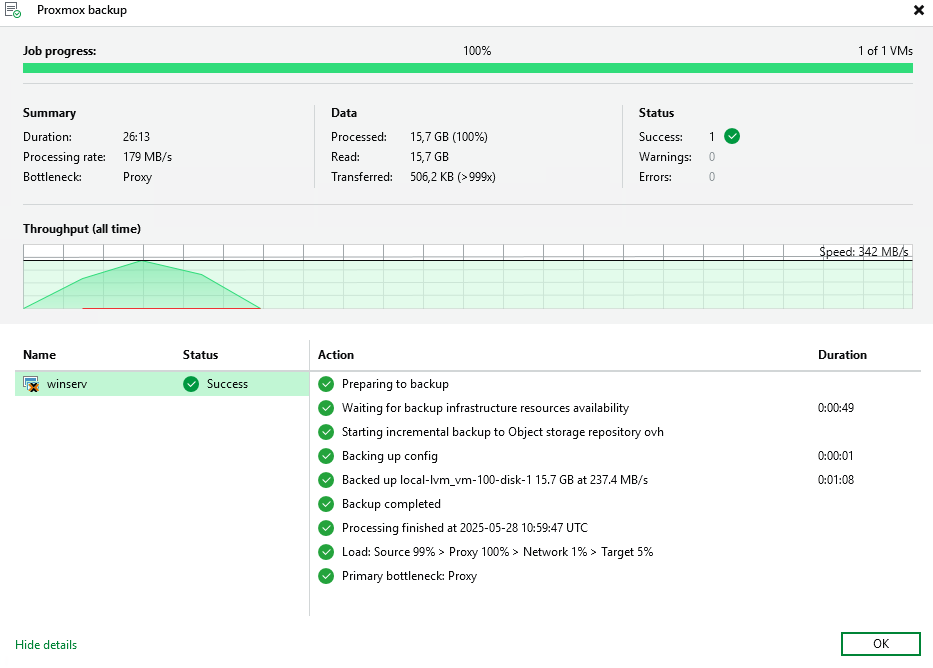The width and height of the screenshot is (933, 668).
Task: Click 'Primary bottleneck: Proxy' text
Action: pyautogui.click(x=409, y=576)
